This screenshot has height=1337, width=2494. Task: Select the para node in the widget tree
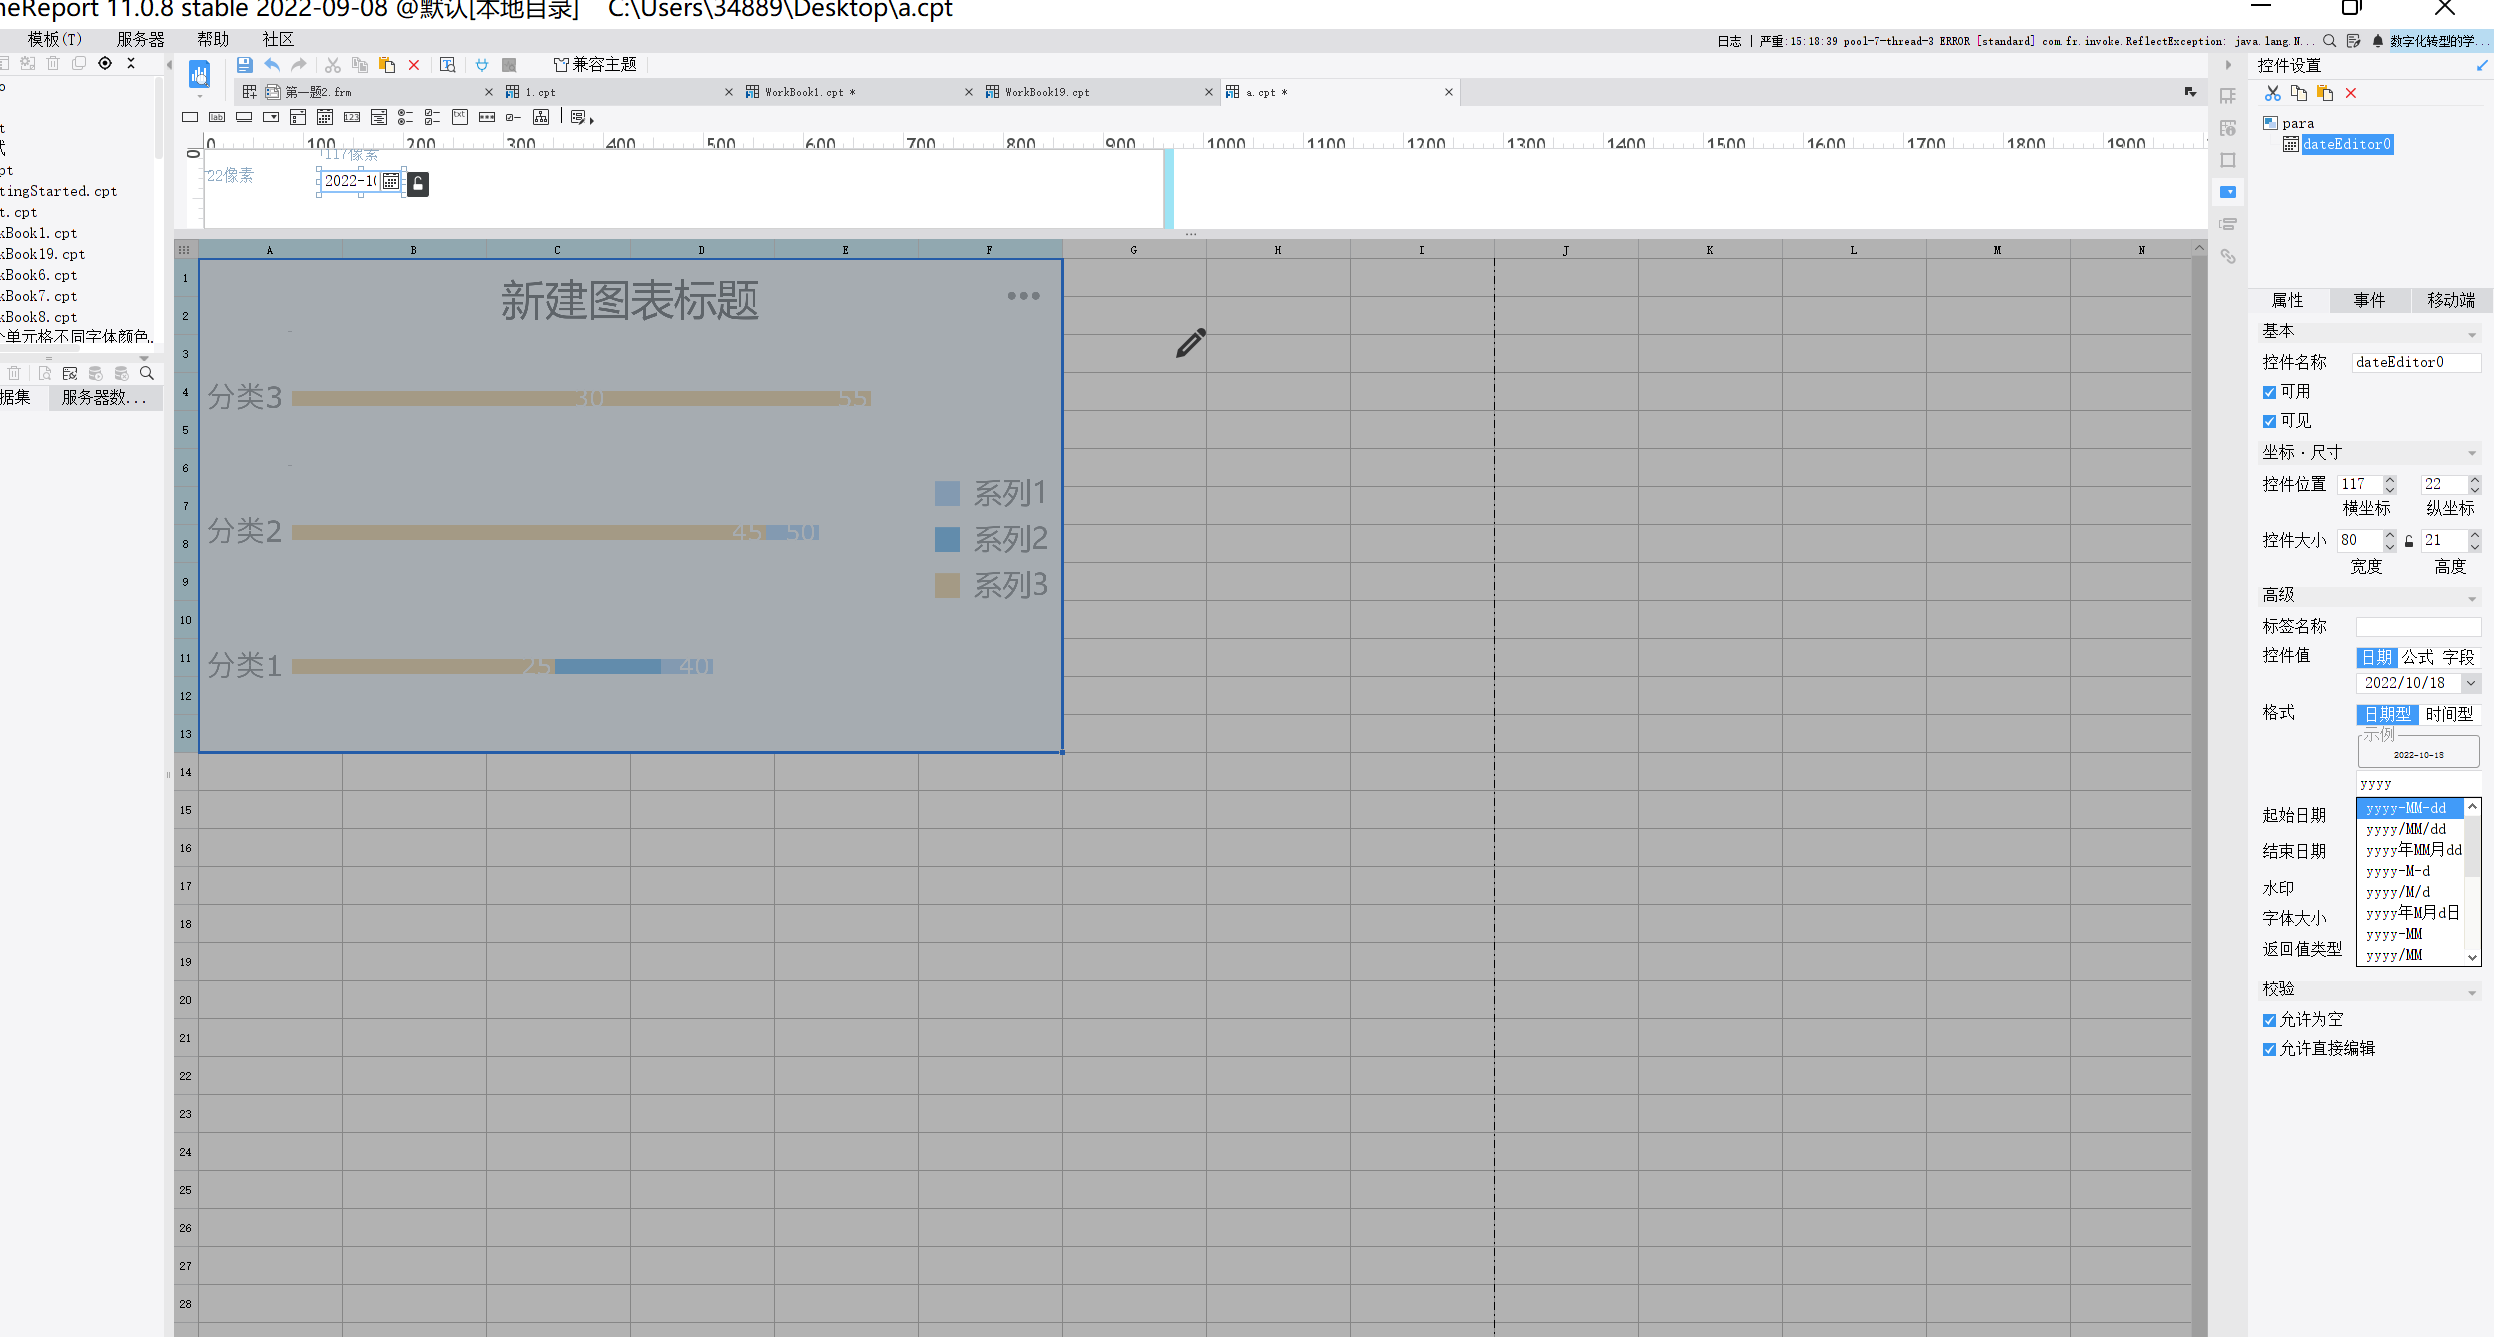click(x=2298, y=123)
